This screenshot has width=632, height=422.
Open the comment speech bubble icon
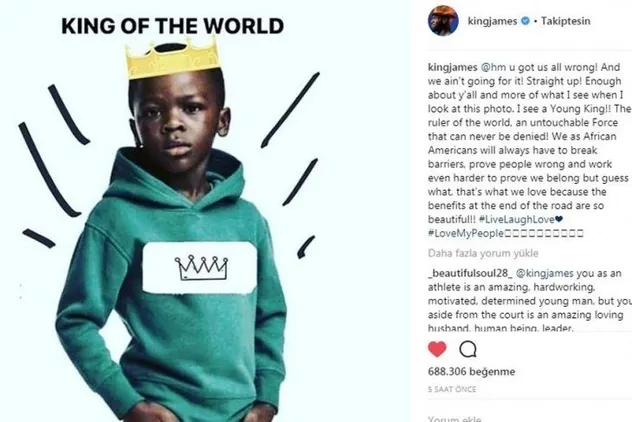click(x=468, y=349)
